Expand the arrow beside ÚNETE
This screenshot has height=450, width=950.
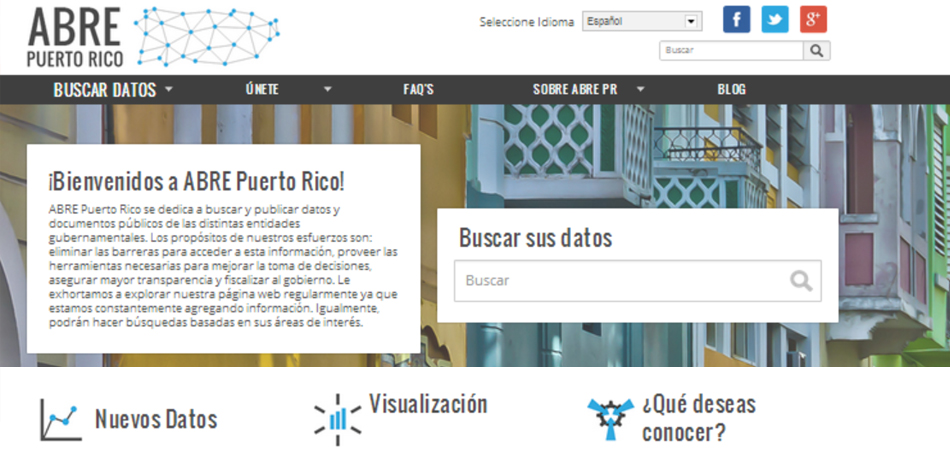(328, 90)
